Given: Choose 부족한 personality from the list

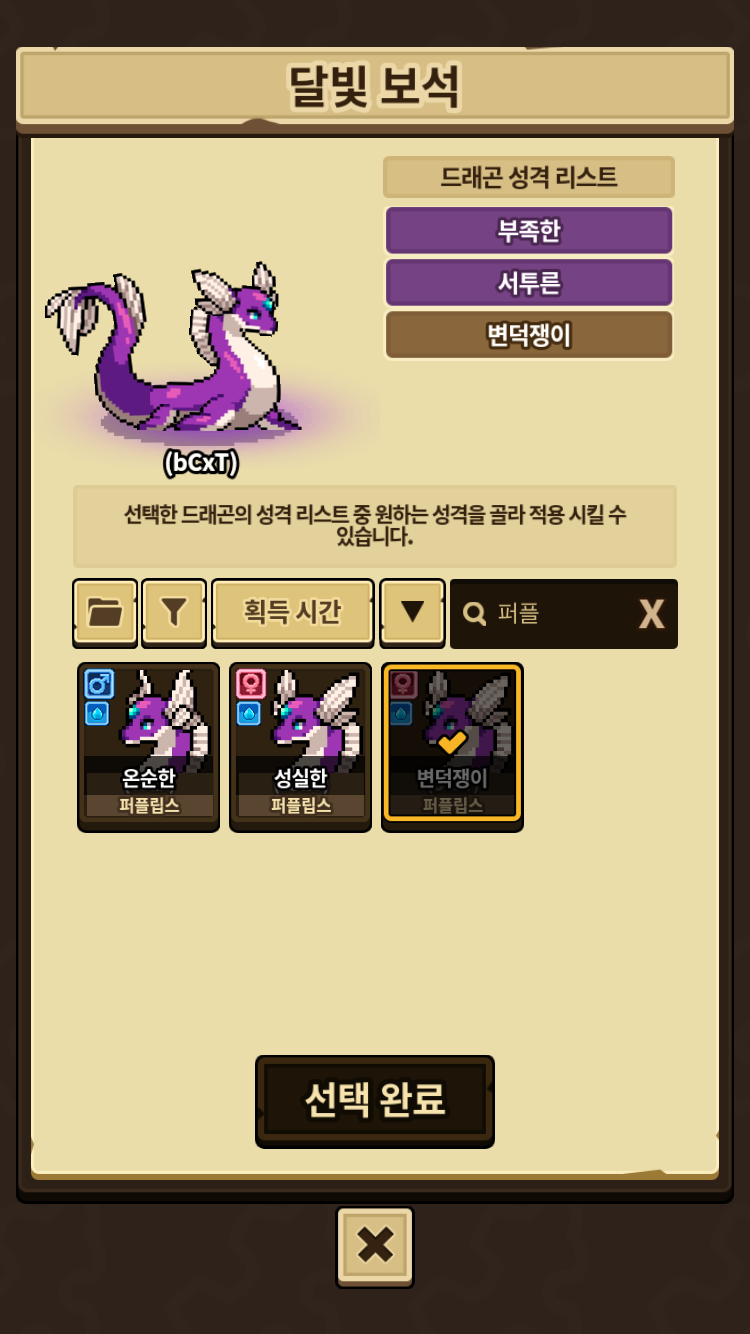Looking at the screenshot, I should tap(529, 231).
